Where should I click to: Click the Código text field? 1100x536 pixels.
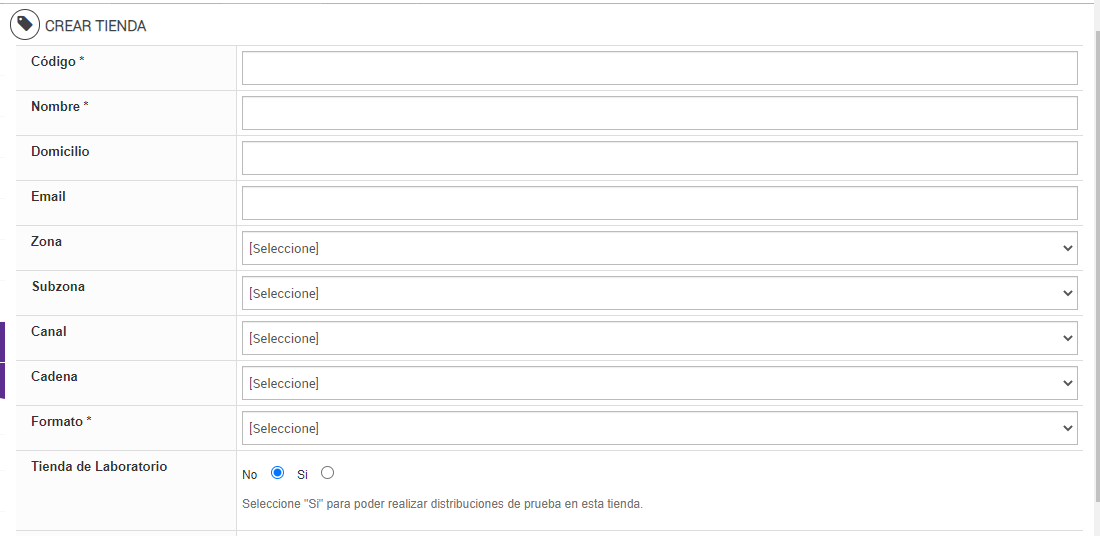pyautogui.click(x=659, y=68)
